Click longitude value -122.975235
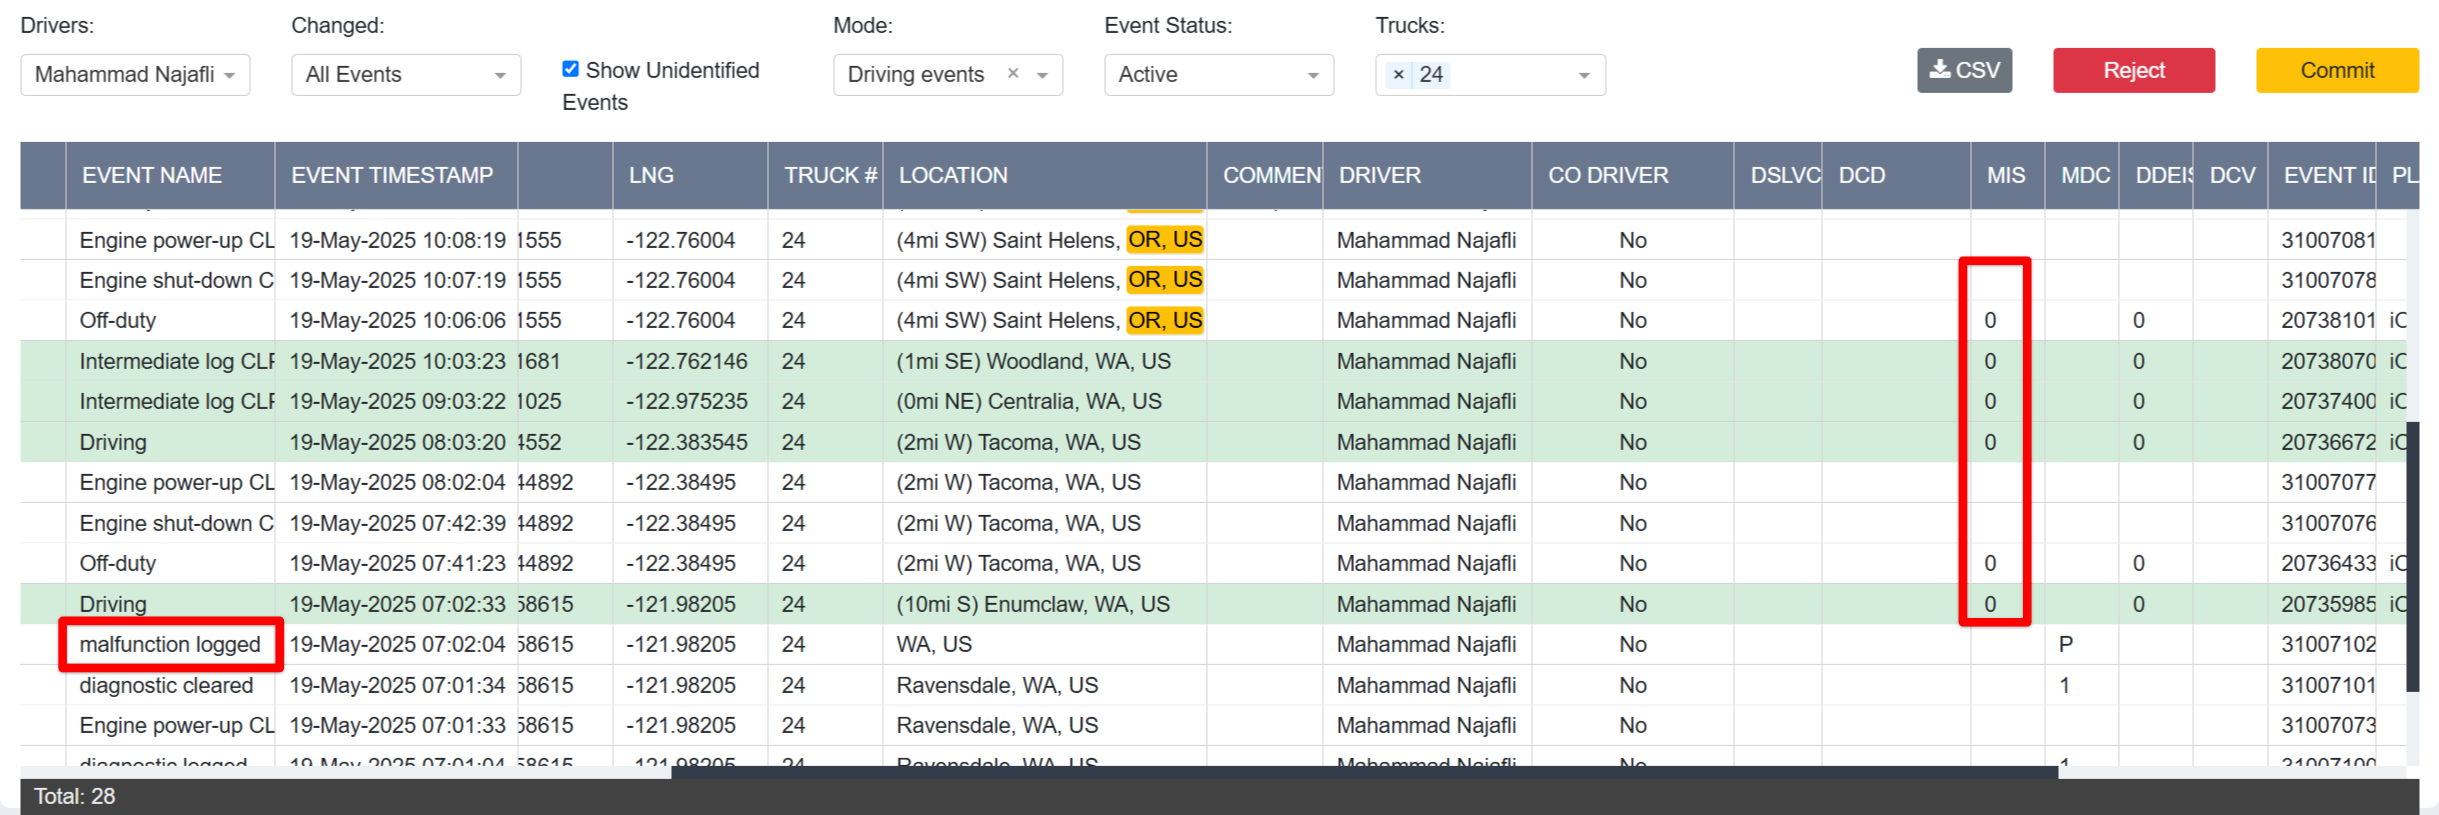Image resolution: width=2439 pixels, height=815 pixels. pyautogui.click(x=687, y=401)
